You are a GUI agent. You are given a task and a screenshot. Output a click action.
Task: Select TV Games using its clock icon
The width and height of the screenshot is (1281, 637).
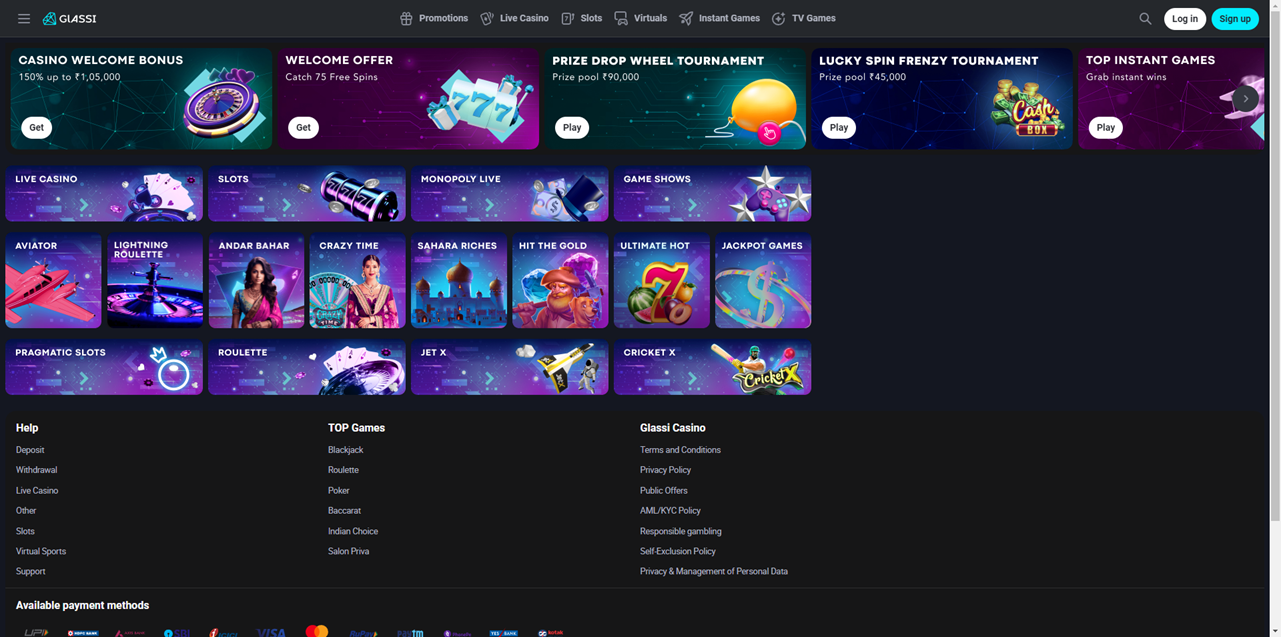[778, 18]
